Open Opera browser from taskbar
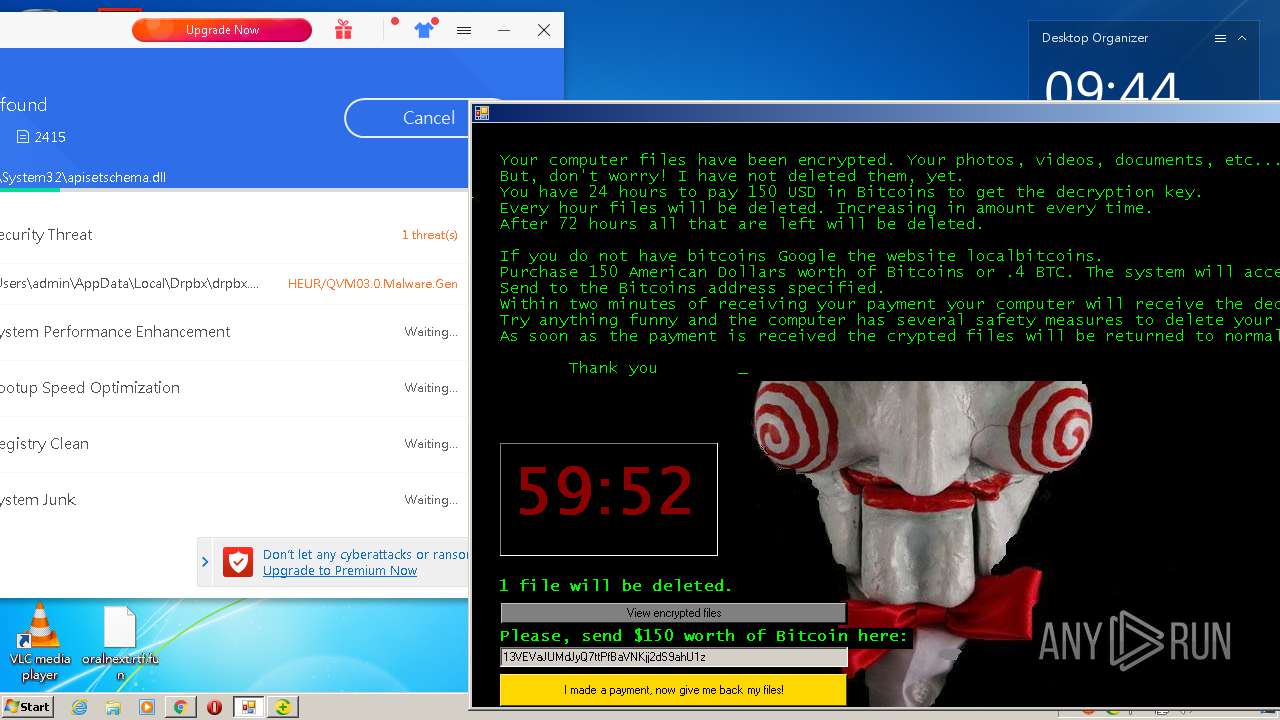The height and width of the screenshot is (720, 1280). (214, 707)
